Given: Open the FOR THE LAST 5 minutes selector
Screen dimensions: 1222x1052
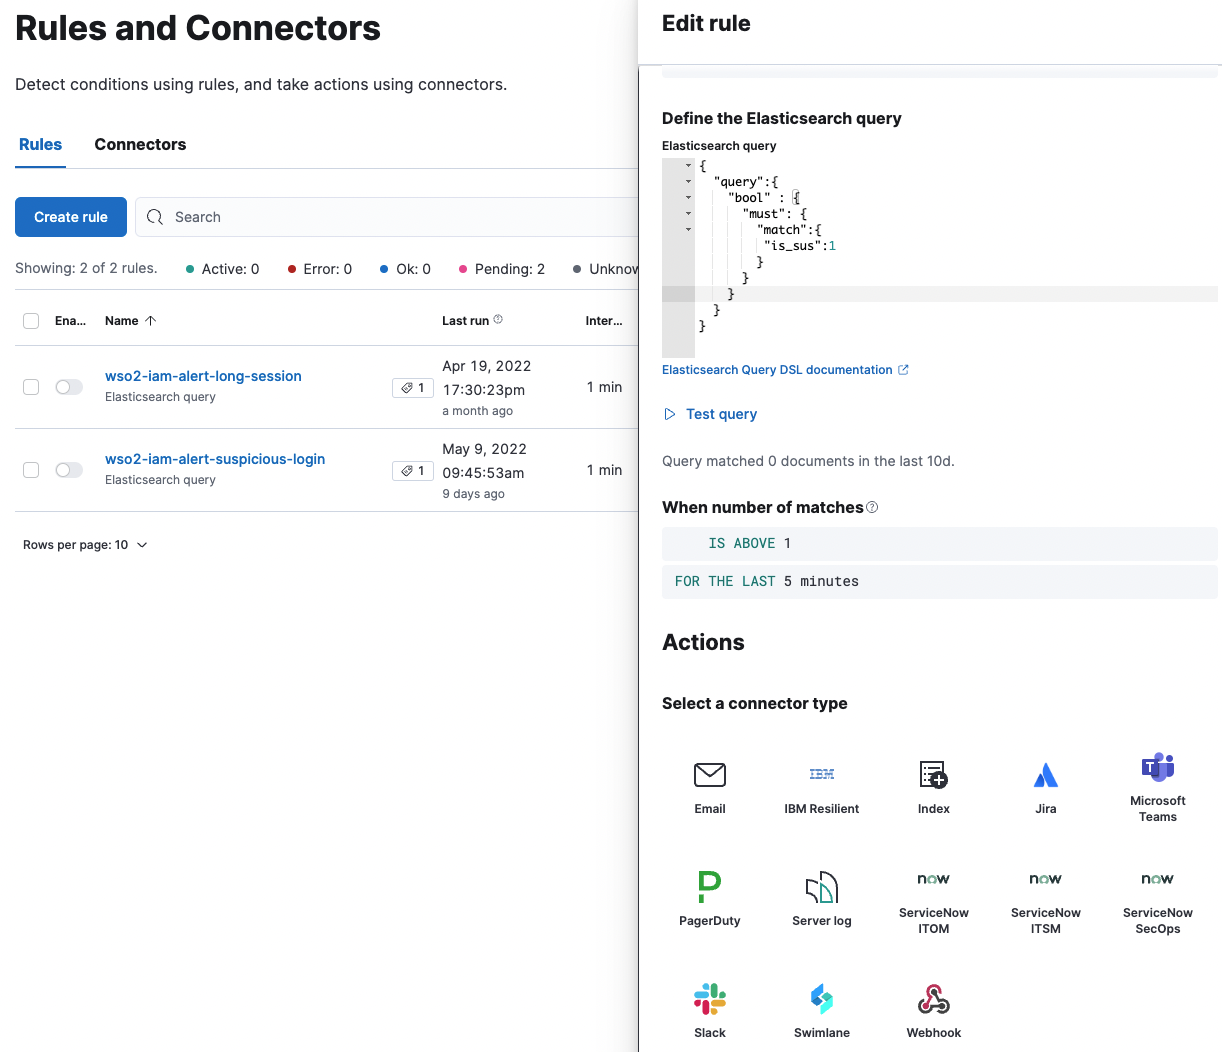Looking at the screenshot, I should click(940, 581).
